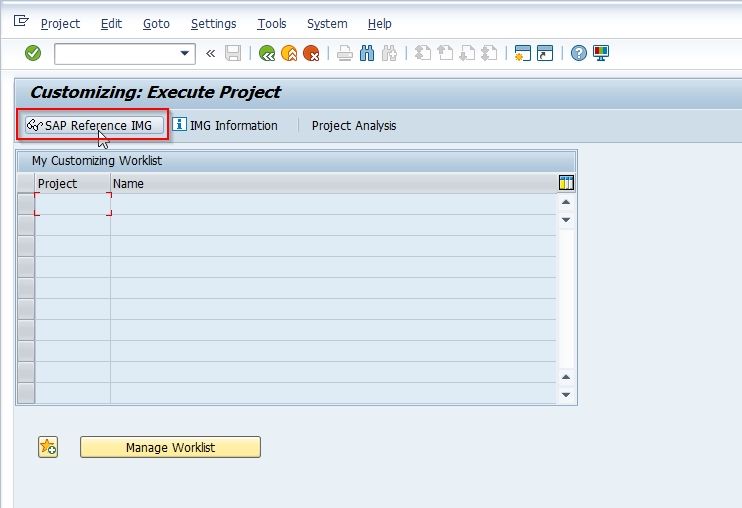742x508 pixels.
Task: Click the blue Help question mark icon
Action: [578, 53]
